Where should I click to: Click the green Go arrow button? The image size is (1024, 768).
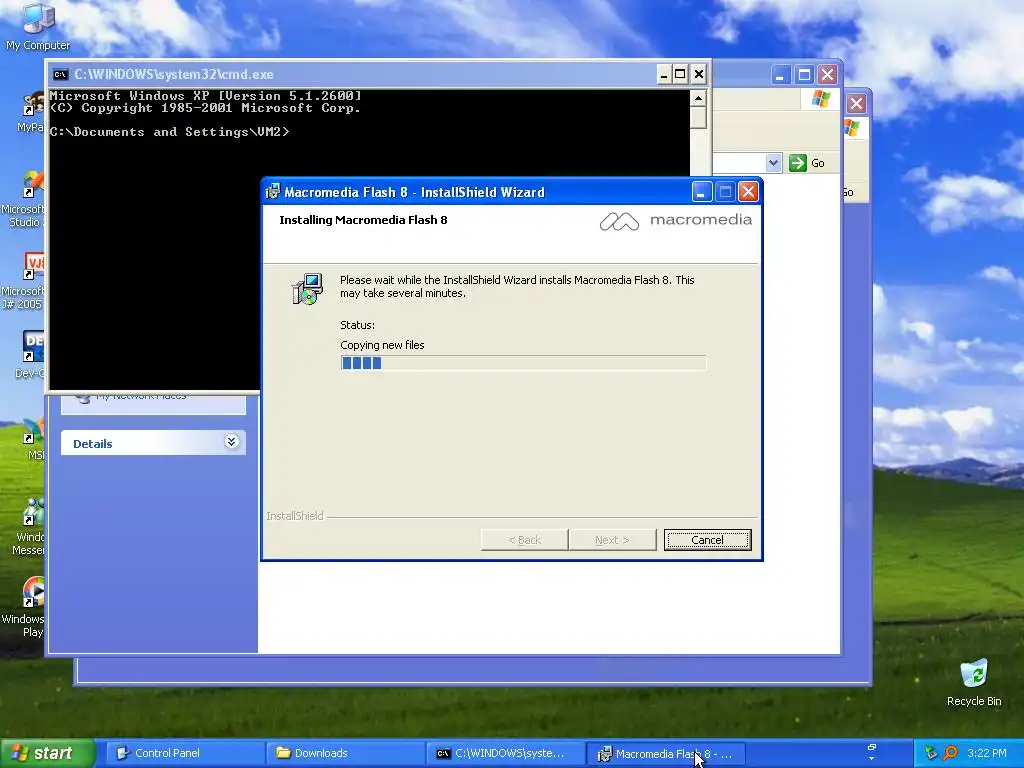click(797, 163)
